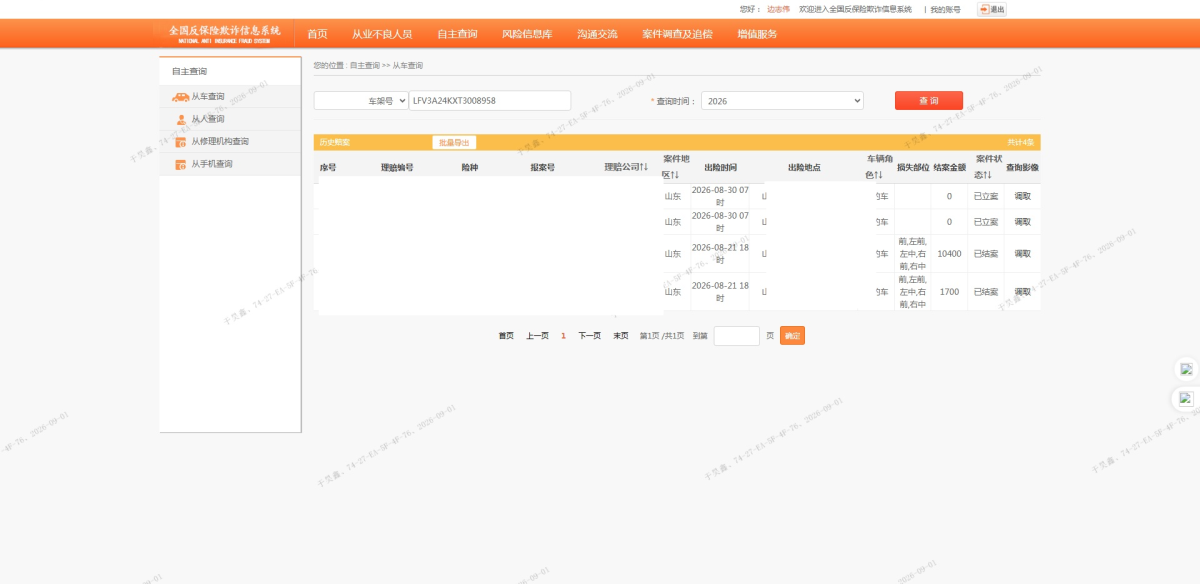Click the page number jump field
Screen dimensions: 1200x584
tap(737, 336)
